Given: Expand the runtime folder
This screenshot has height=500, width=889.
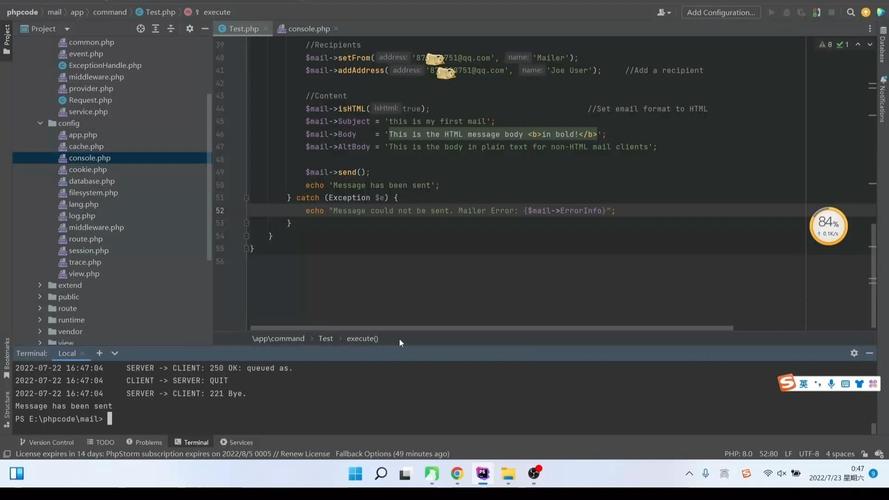Looking at the screenshot, I should 40,320.
